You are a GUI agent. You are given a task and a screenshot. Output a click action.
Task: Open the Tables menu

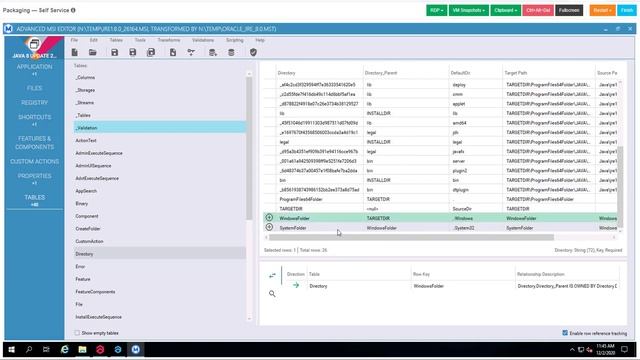click(116, 40)
